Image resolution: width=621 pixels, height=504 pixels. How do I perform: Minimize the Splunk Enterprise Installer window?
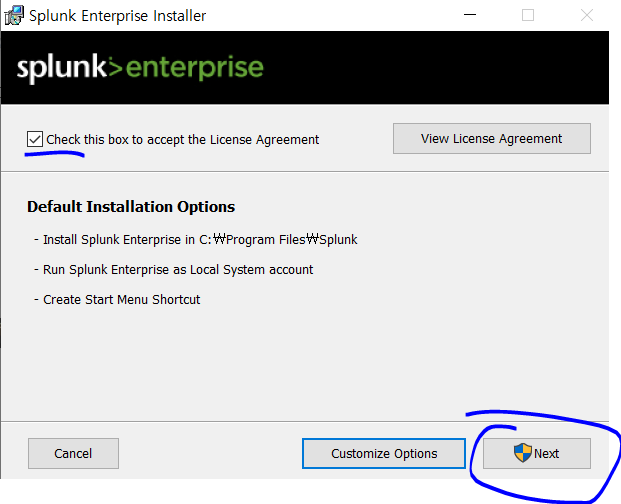pos(470,15)
